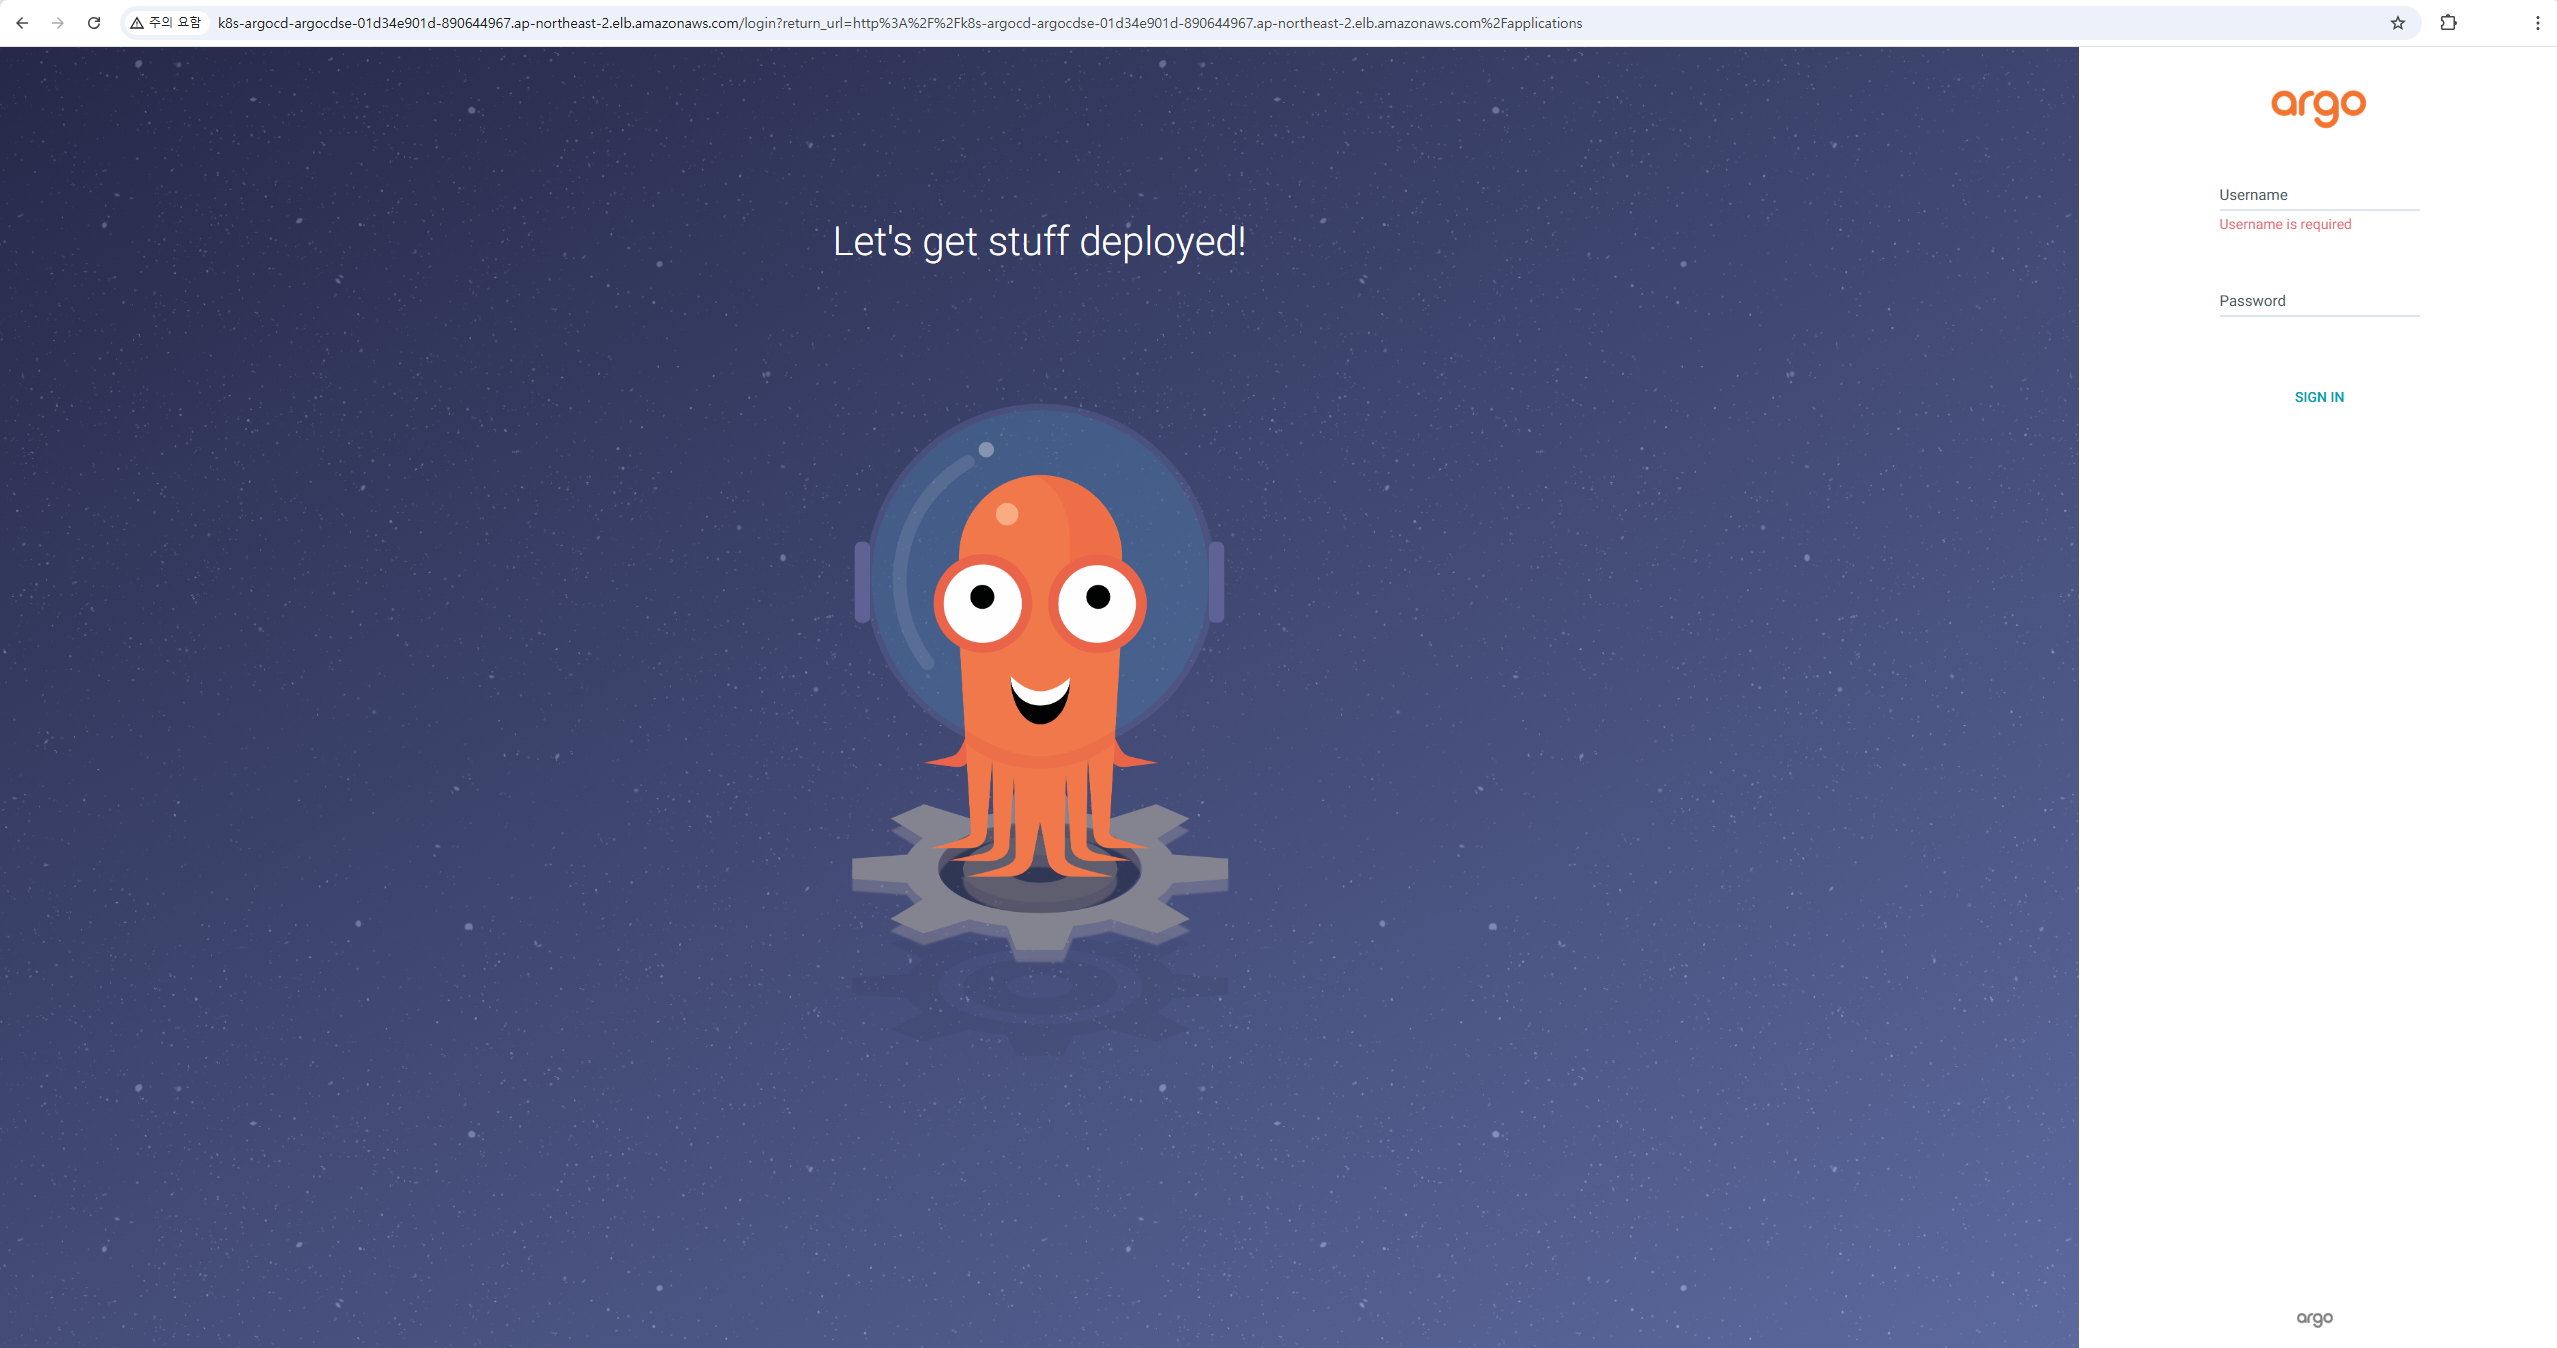
Task: Click the highlight spot on the octopus's head
Action: [1007, 514]
